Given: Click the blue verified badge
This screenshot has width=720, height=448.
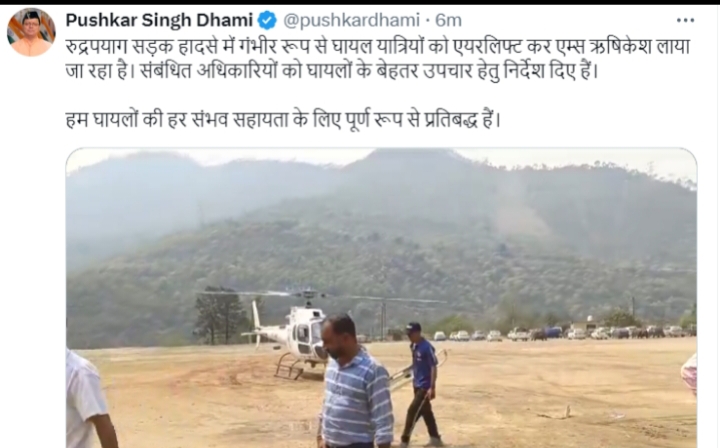Looking at the screenshot, I should tap(267, 21).
